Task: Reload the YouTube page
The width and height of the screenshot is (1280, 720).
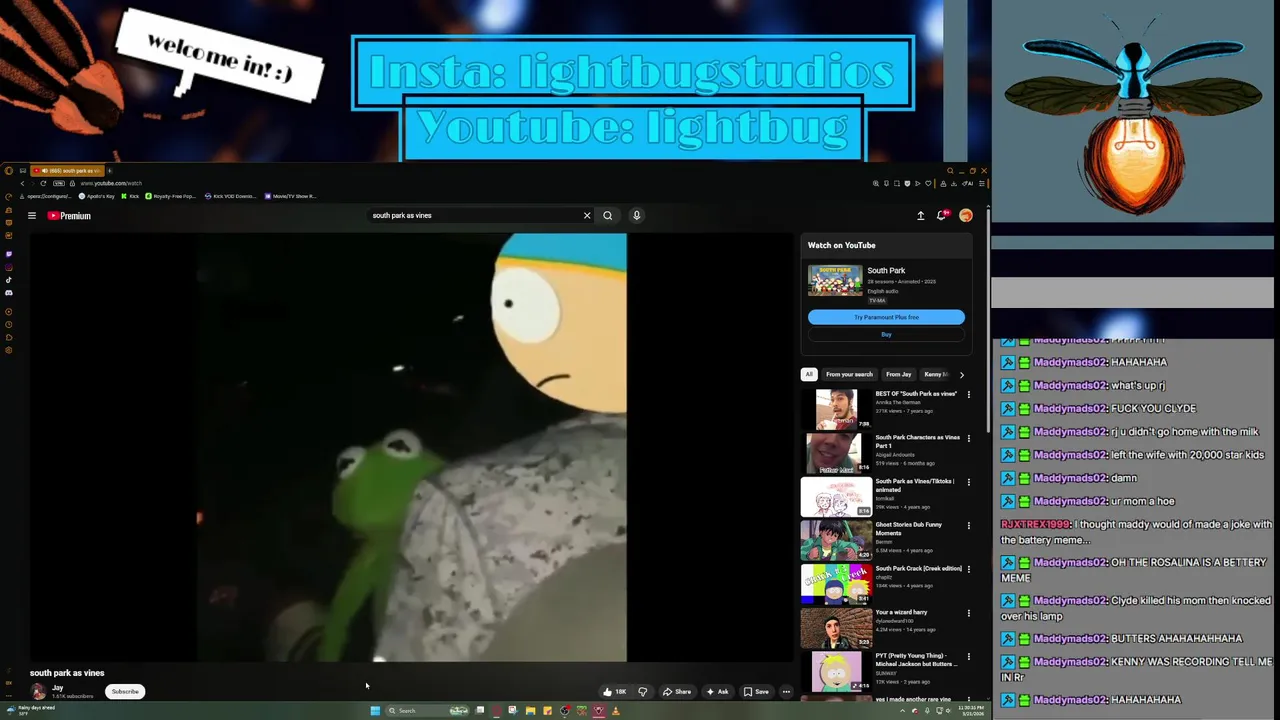Action: 43,183
